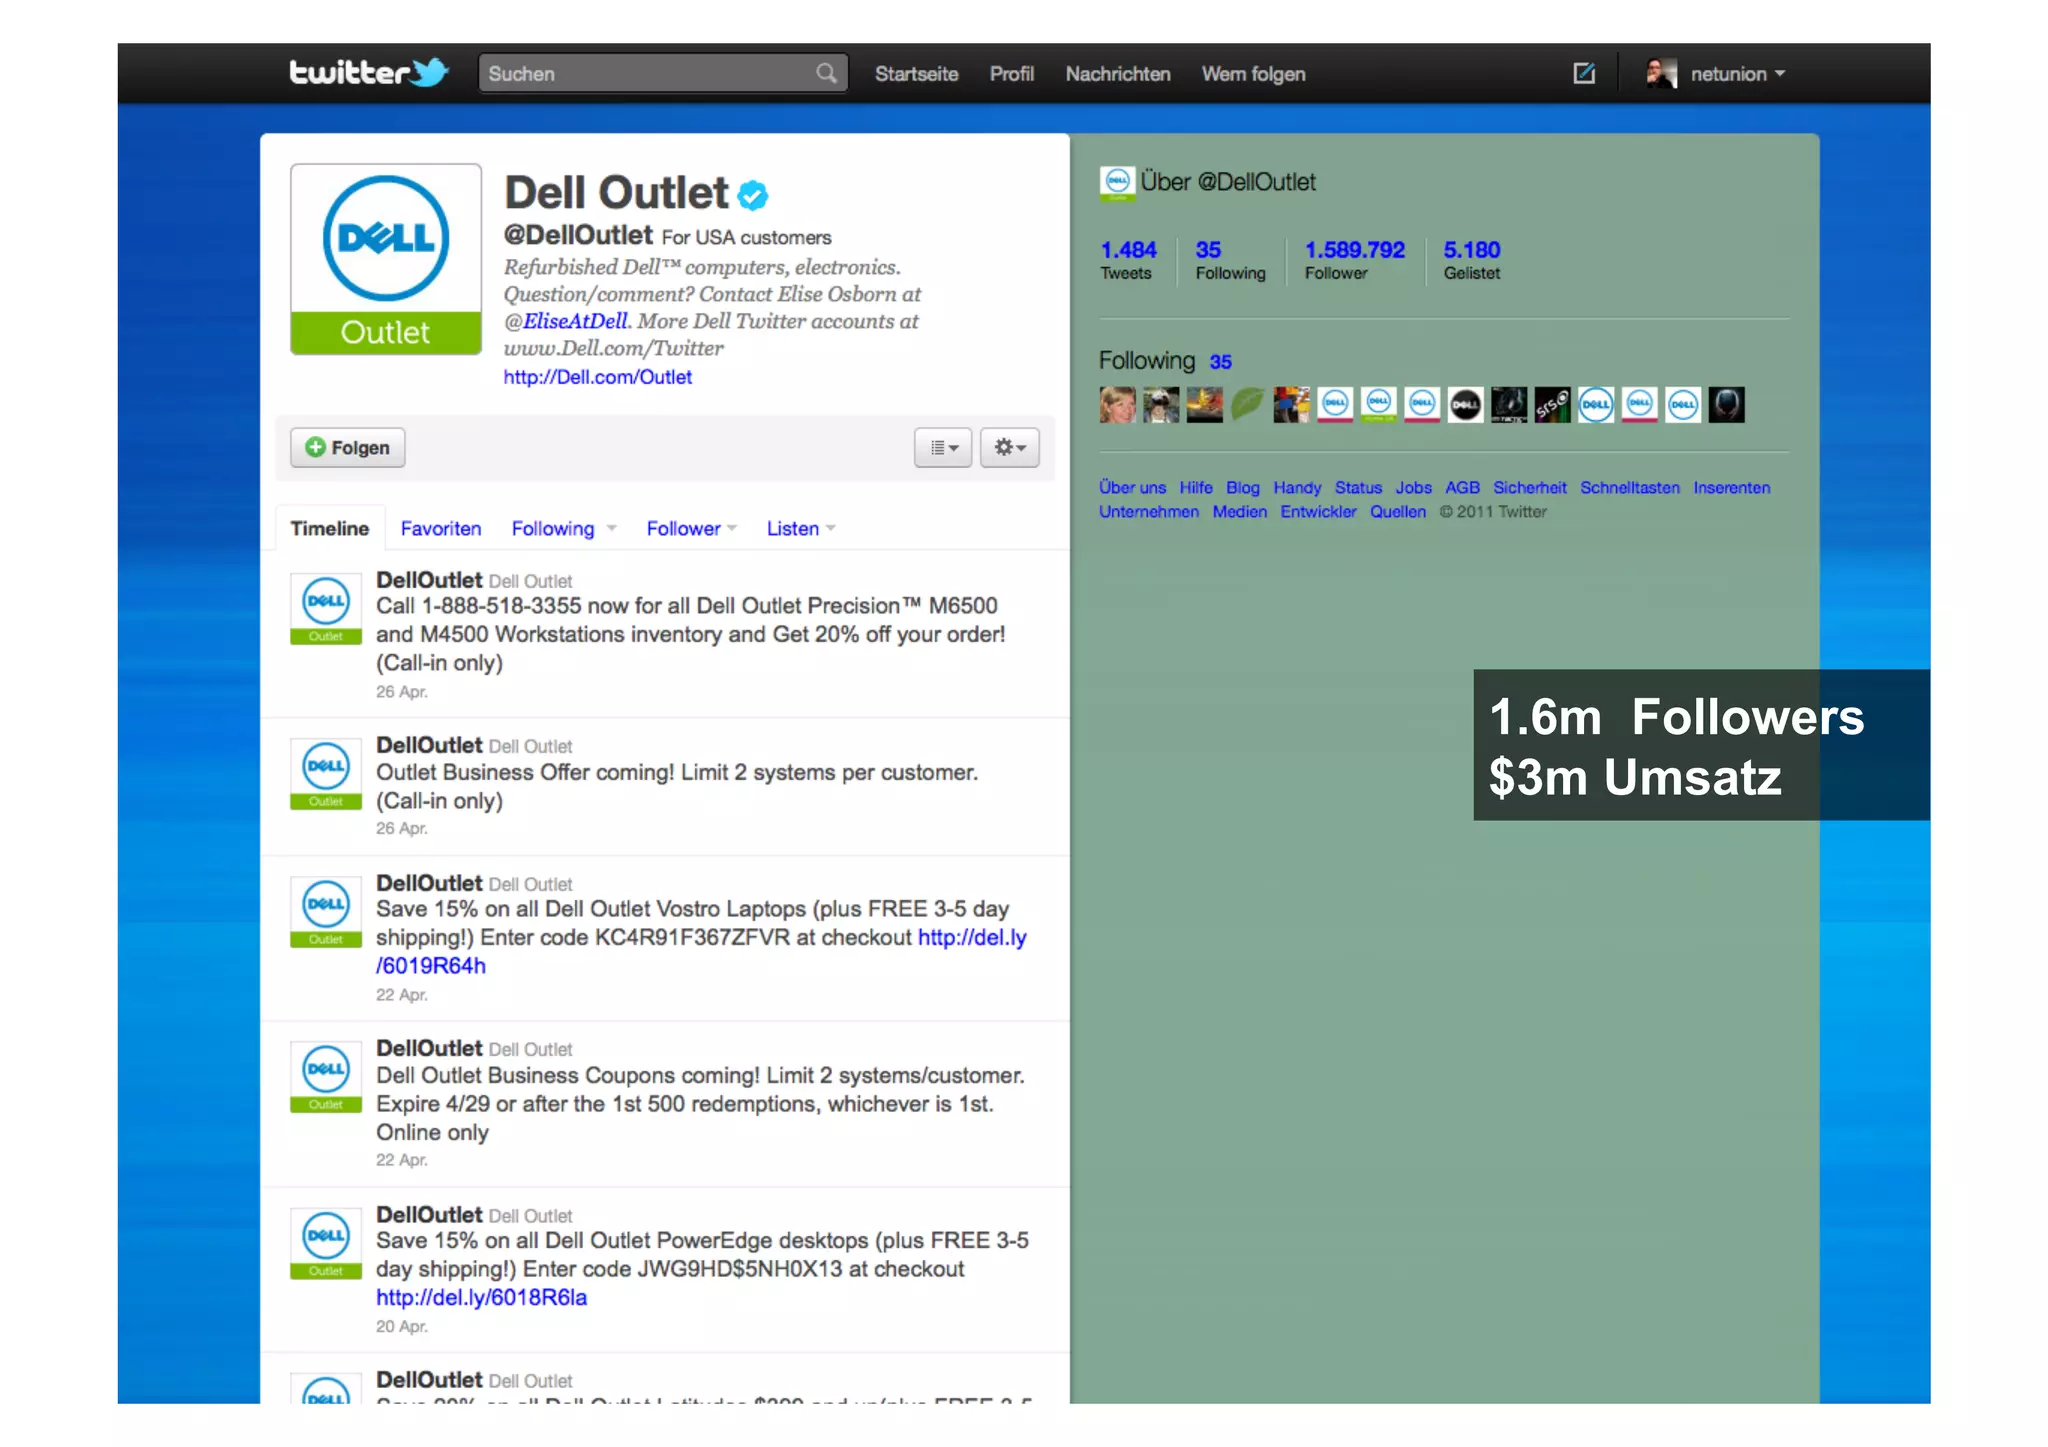Image resolution: width=2048 pixels, height=1447 pixels.
Task: Open the Hilfe footer link
Action: click(x=1195, y=488)
